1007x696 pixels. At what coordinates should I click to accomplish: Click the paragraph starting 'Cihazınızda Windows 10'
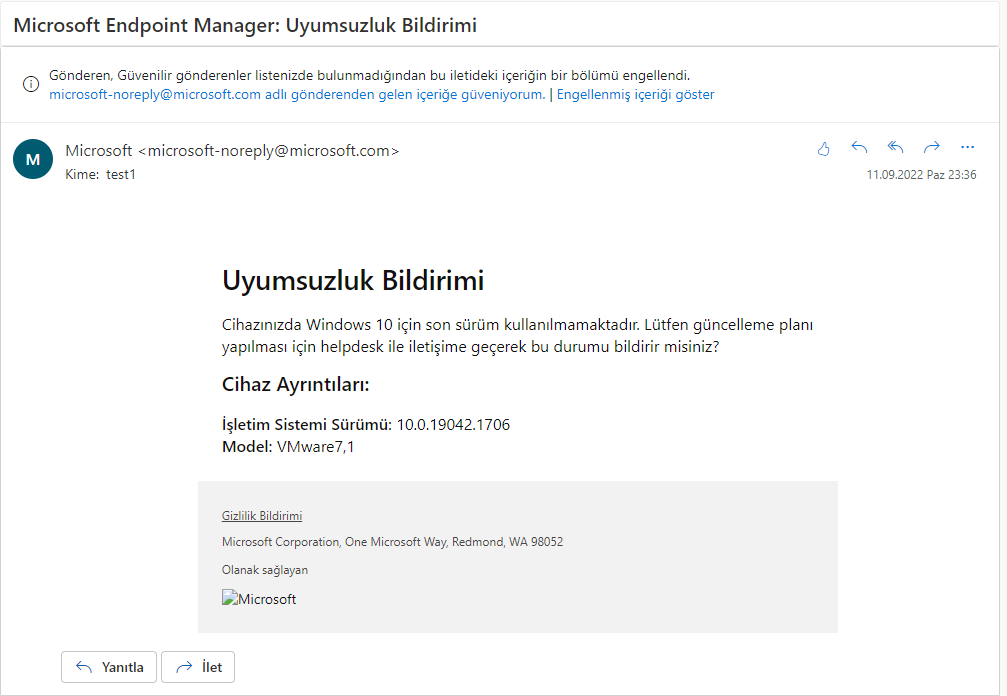[x=518, y=336]
